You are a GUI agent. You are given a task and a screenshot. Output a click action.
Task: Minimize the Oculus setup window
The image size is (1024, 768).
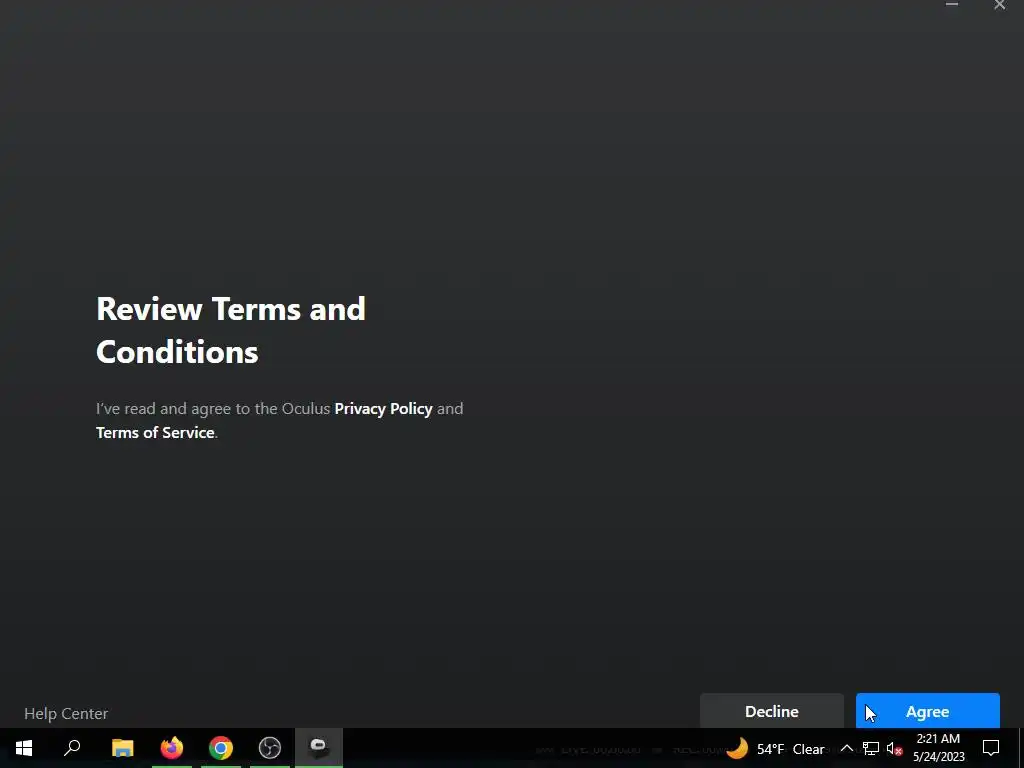tap(952, 5)
